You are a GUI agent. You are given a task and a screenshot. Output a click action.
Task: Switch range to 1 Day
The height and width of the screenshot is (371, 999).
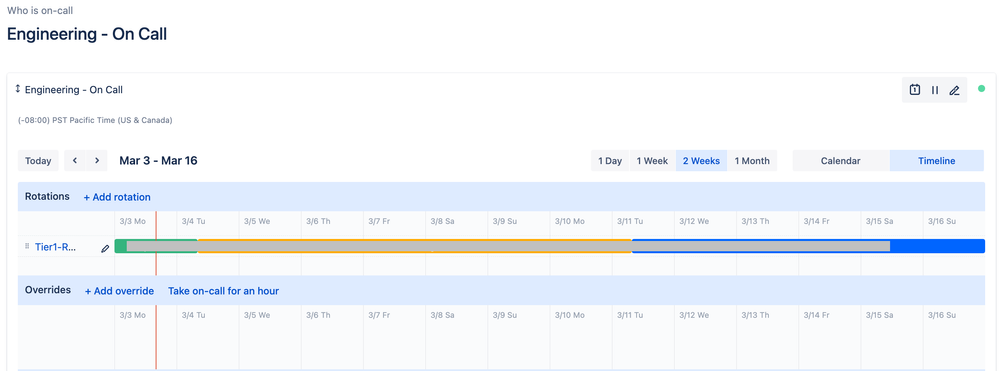click(610, 161)
